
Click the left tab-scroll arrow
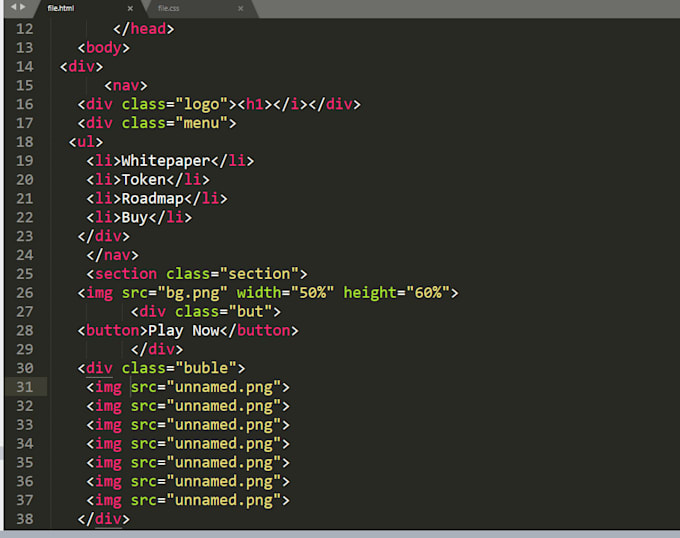tap(13, 7)
